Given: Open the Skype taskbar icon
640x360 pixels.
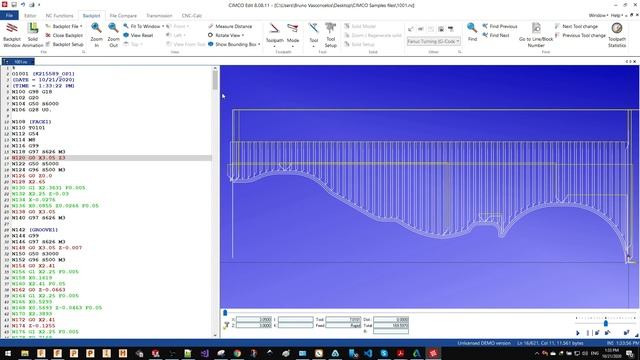Looking at the screenshot, I should (384, 353).
